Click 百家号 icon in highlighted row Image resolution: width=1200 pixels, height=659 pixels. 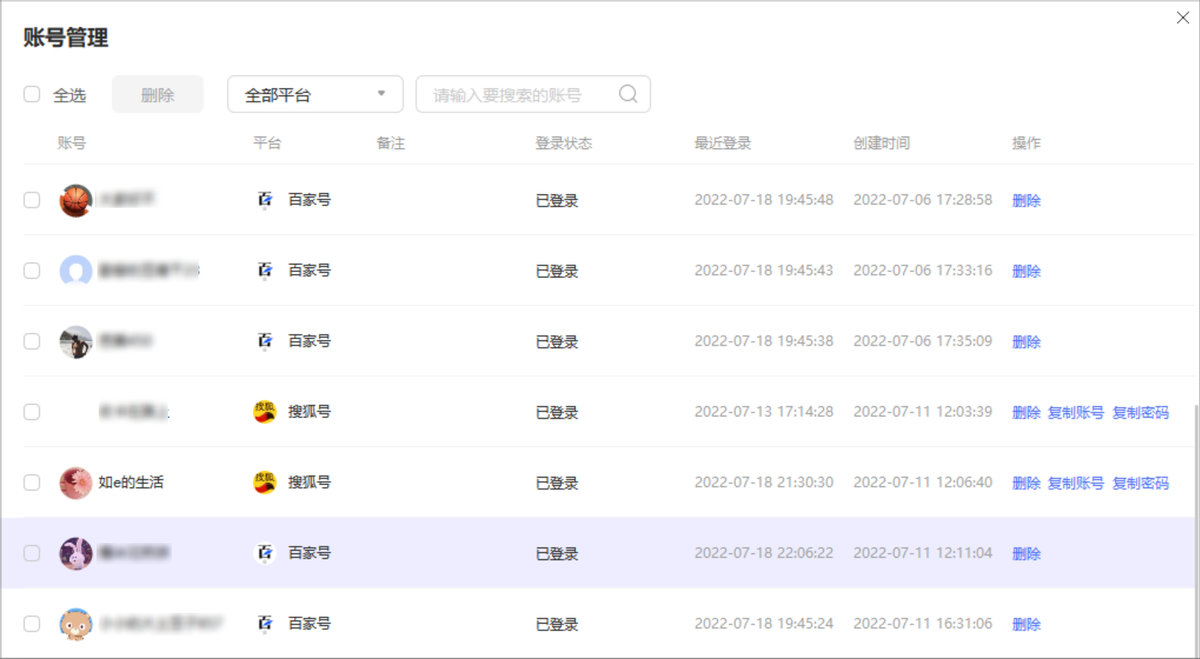[x=264, y=553]
